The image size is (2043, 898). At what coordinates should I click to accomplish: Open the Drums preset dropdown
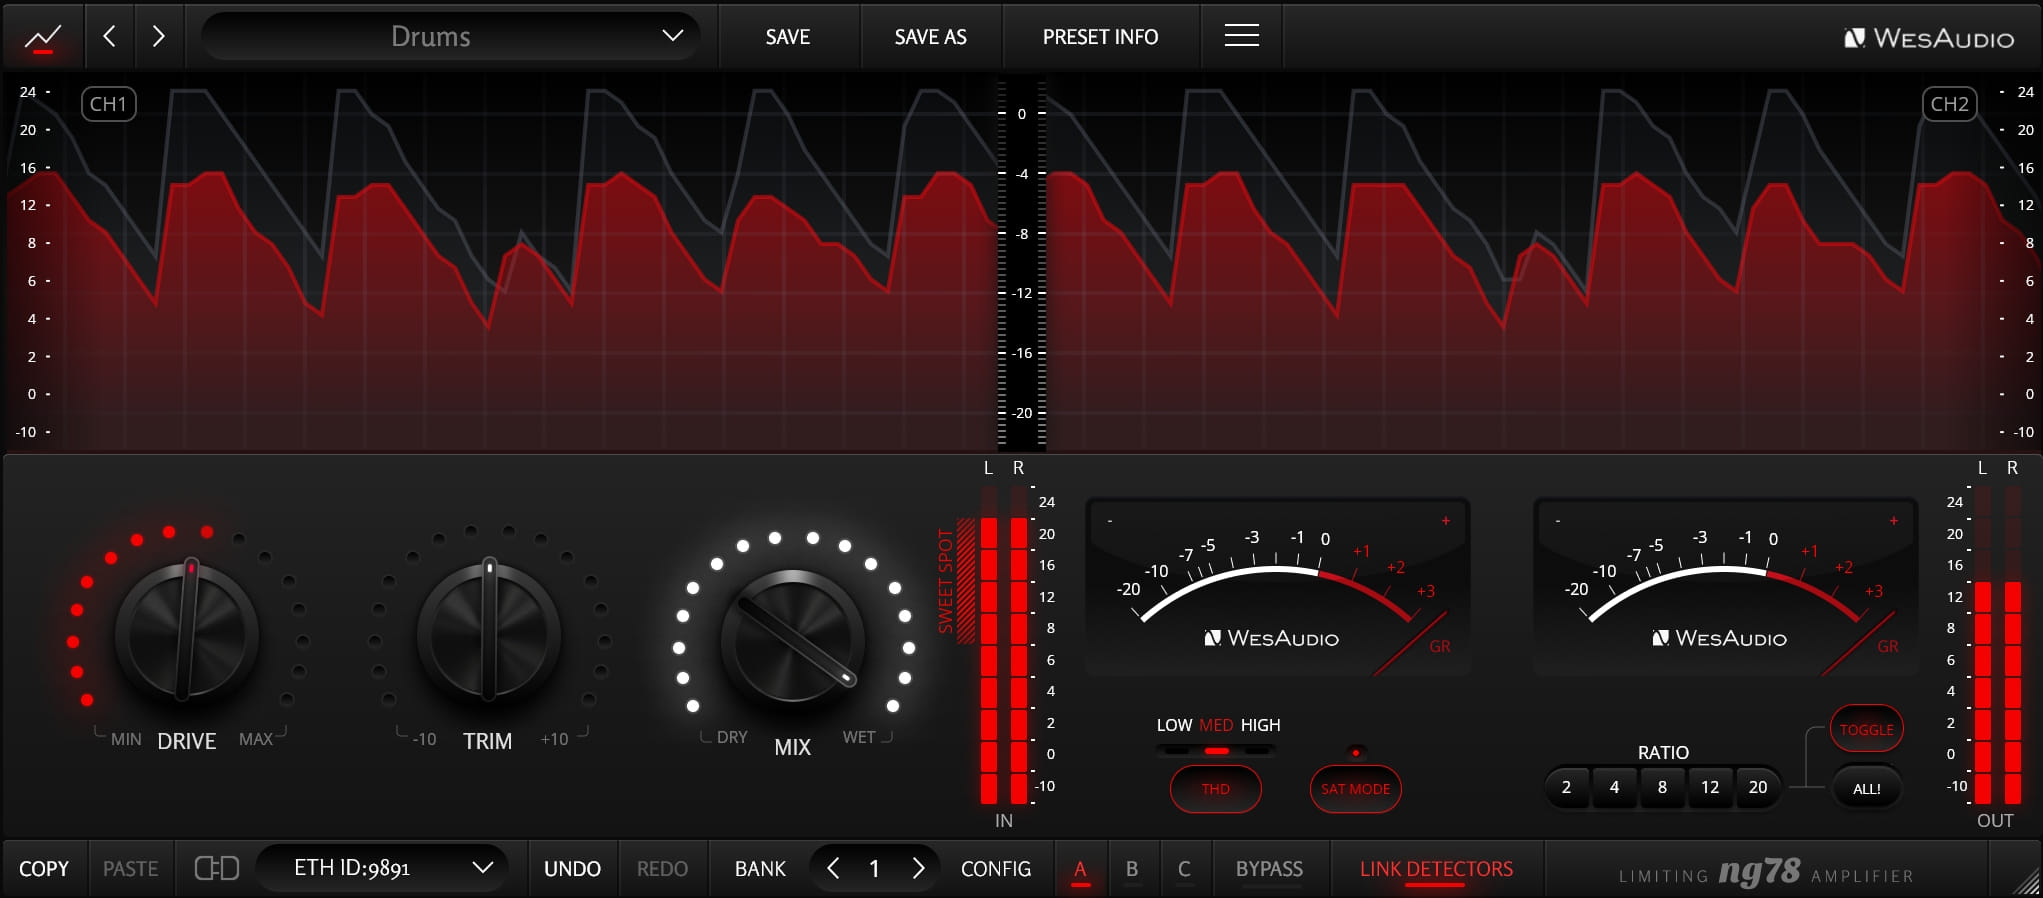(x=450, y=37)
